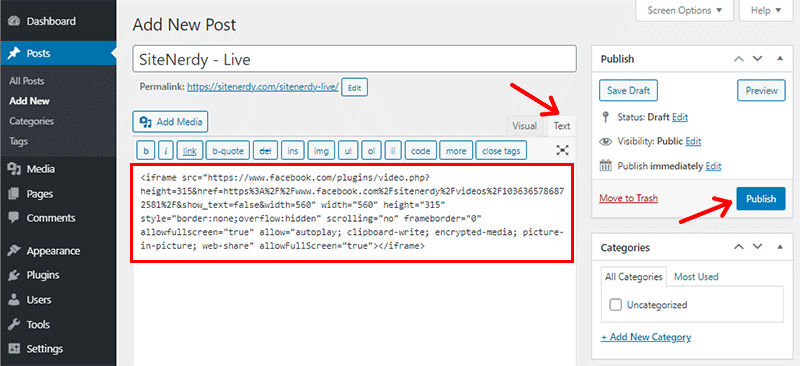The image size is (800, 366).
Task: Check the Uncategorized category checkbox
Action: point(616,305)
